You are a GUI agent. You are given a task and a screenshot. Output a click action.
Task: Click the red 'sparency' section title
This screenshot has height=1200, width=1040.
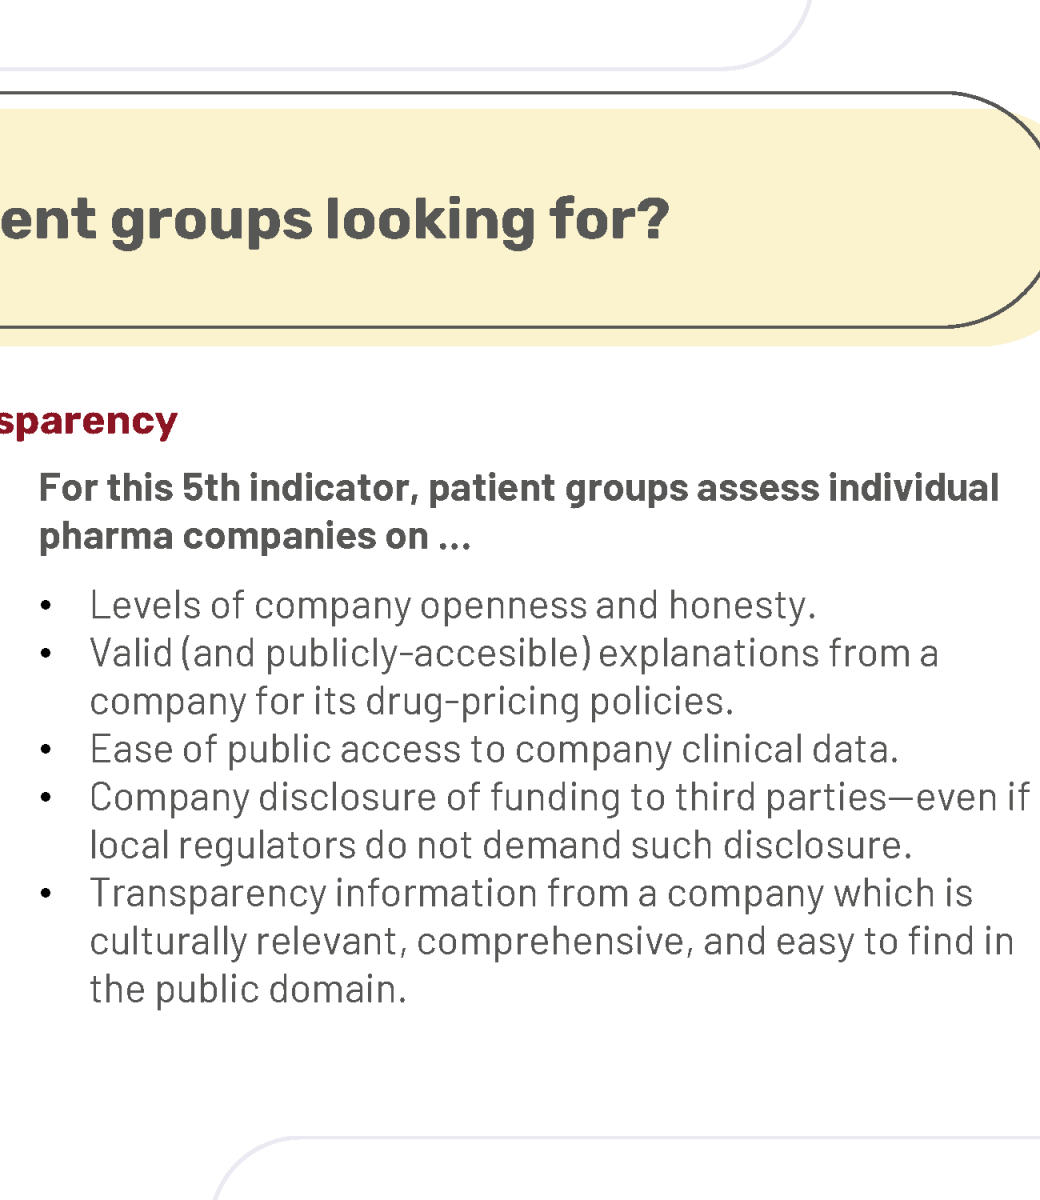pyautogui.click(x=88, y=422)
